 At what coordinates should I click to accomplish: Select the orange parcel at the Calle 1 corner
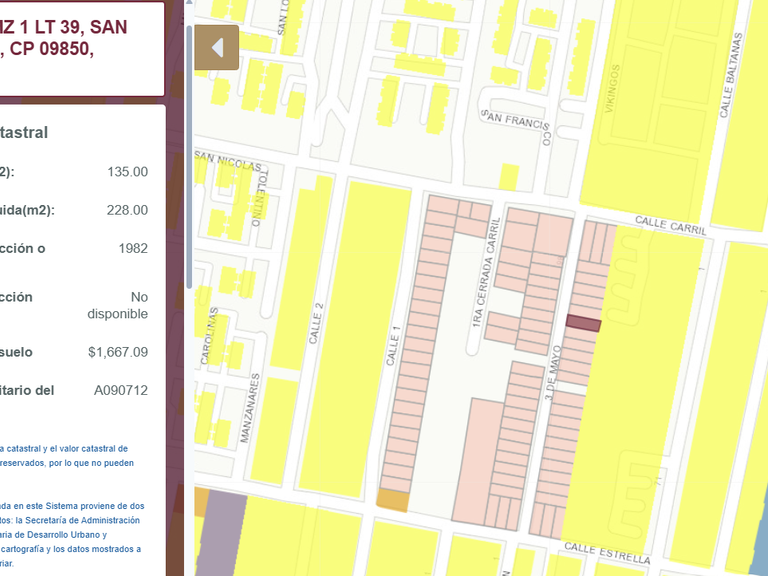coord(393,500)
